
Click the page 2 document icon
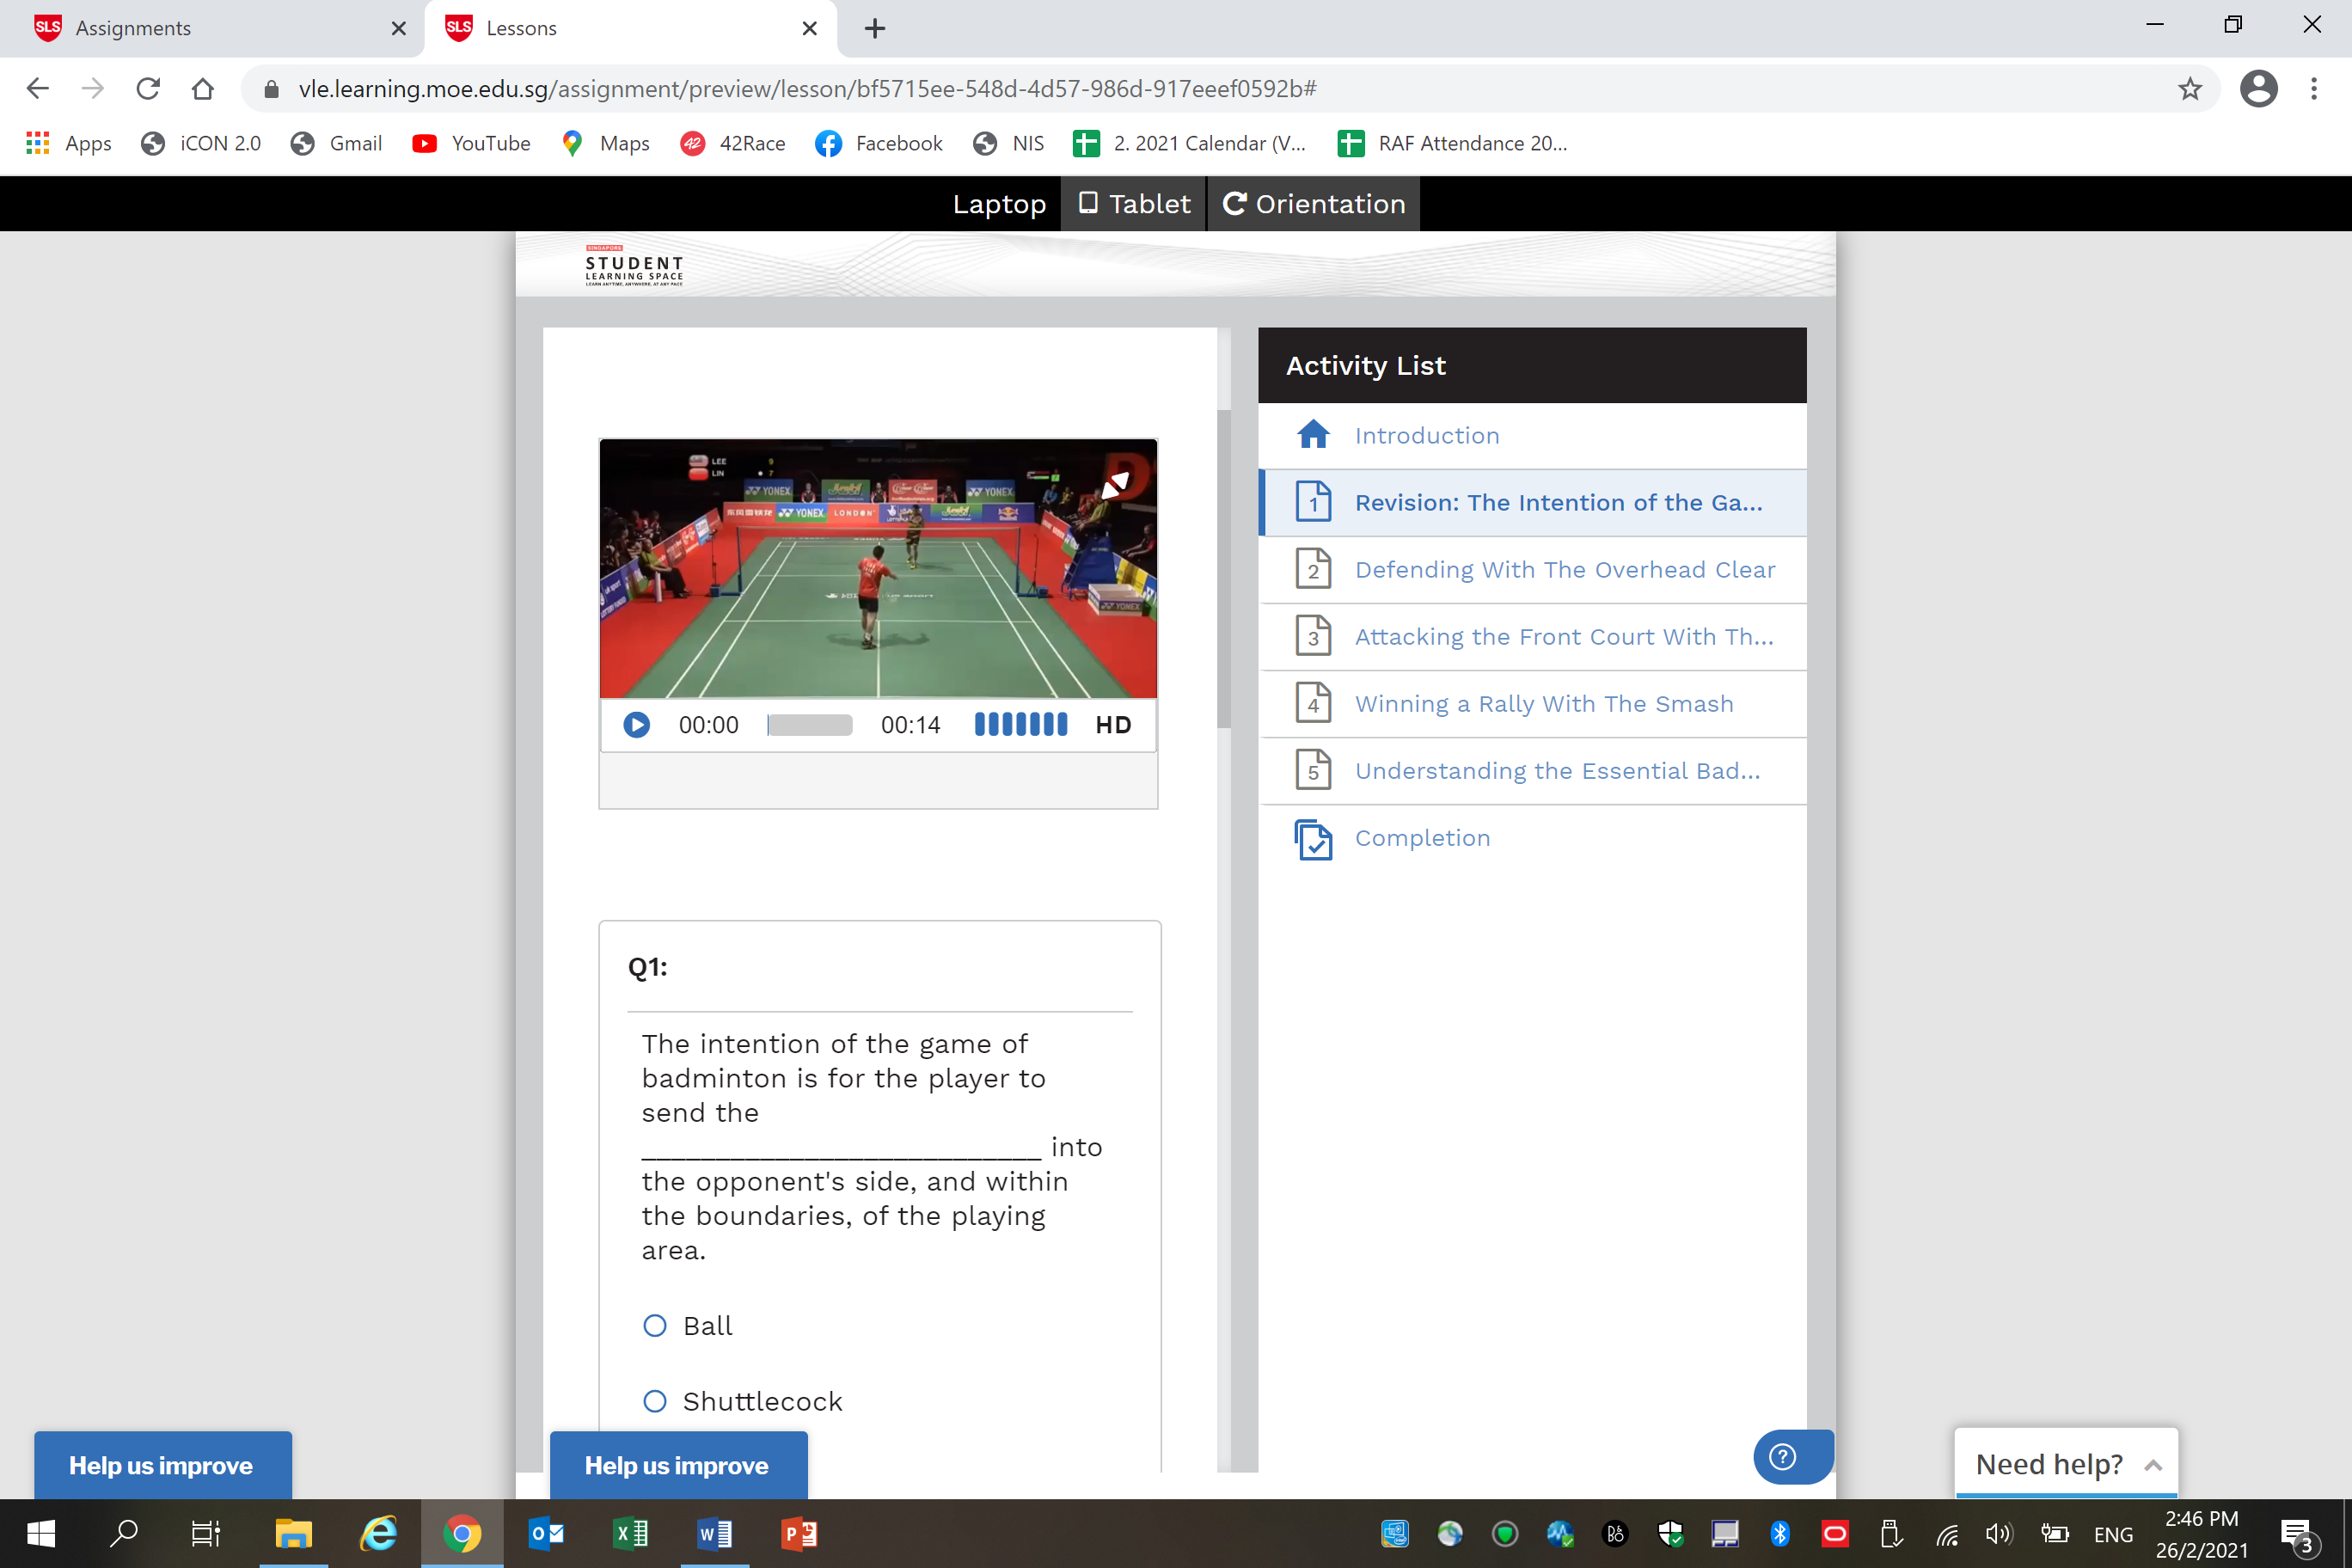1313,569
